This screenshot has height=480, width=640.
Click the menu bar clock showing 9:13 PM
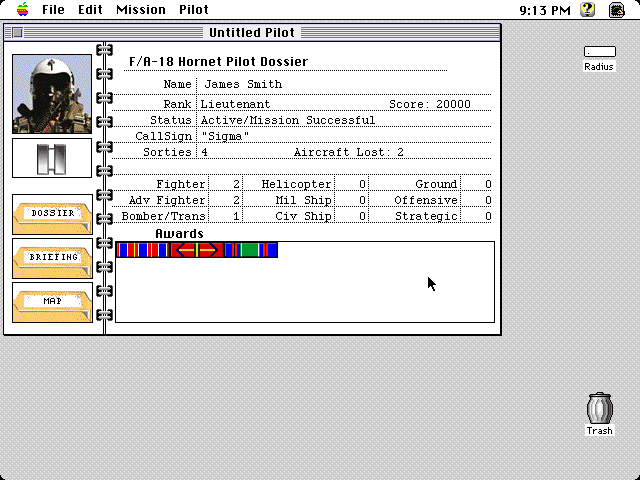545,10
